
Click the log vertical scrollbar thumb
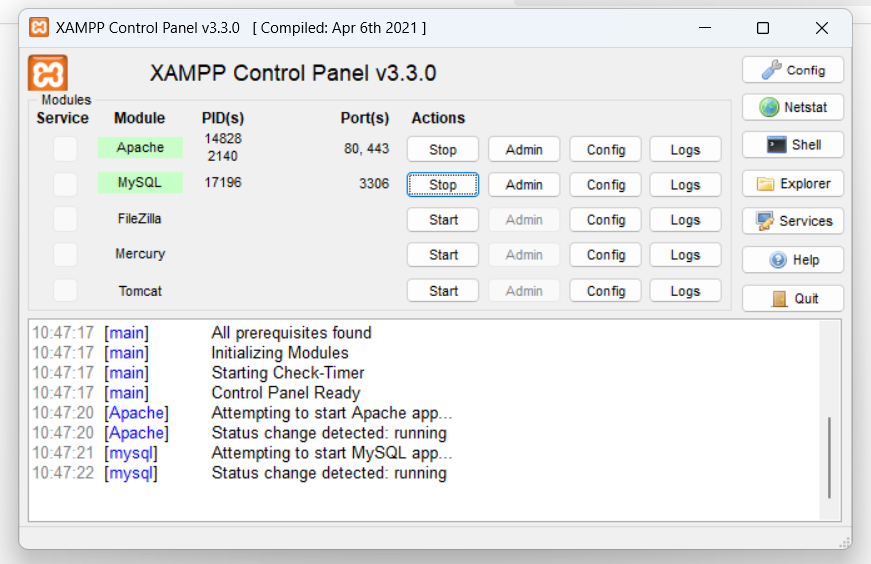coord(829,457)
